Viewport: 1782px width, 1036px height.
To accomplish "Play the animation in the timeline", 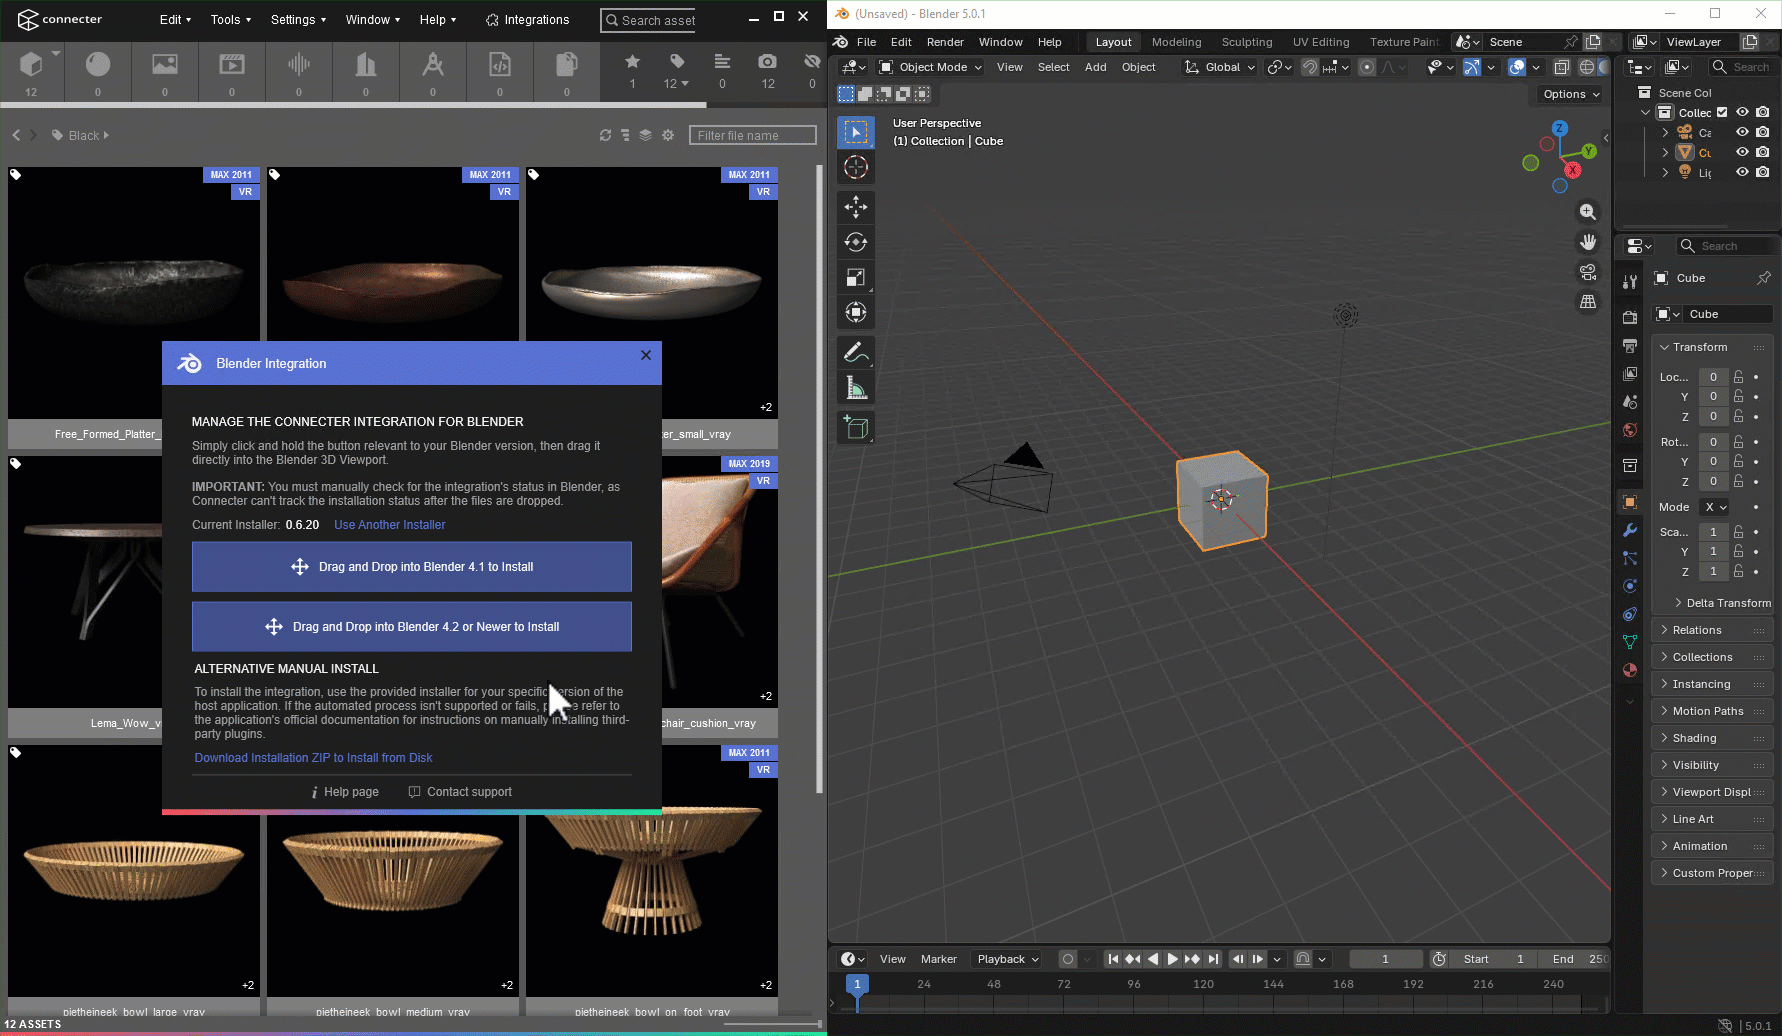I will click(x=1172, y=959).
